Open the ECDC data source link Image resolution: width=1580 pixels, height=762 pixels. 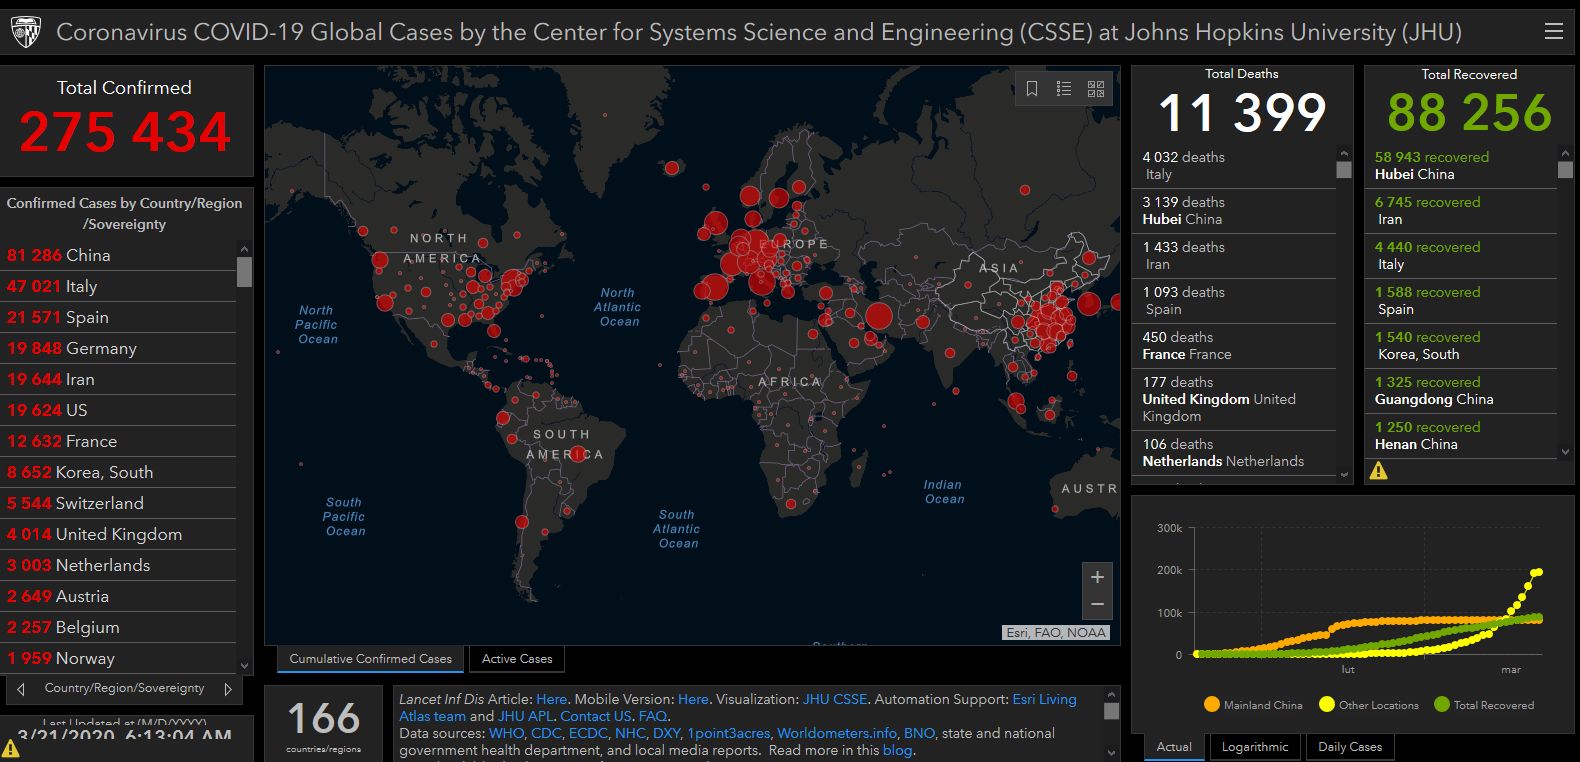[588, 733]
